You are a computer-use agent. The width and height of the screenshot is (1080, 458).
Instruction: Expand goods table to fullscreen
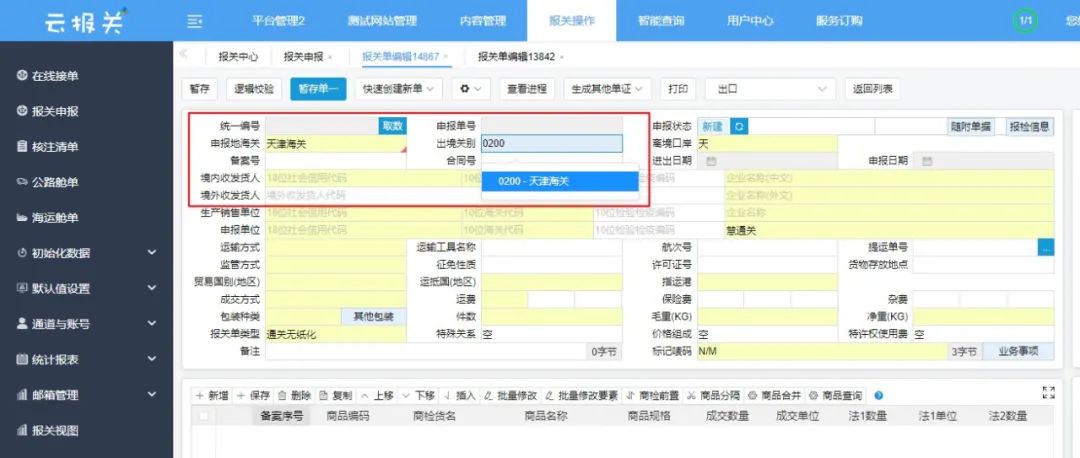click(1048, 393)
